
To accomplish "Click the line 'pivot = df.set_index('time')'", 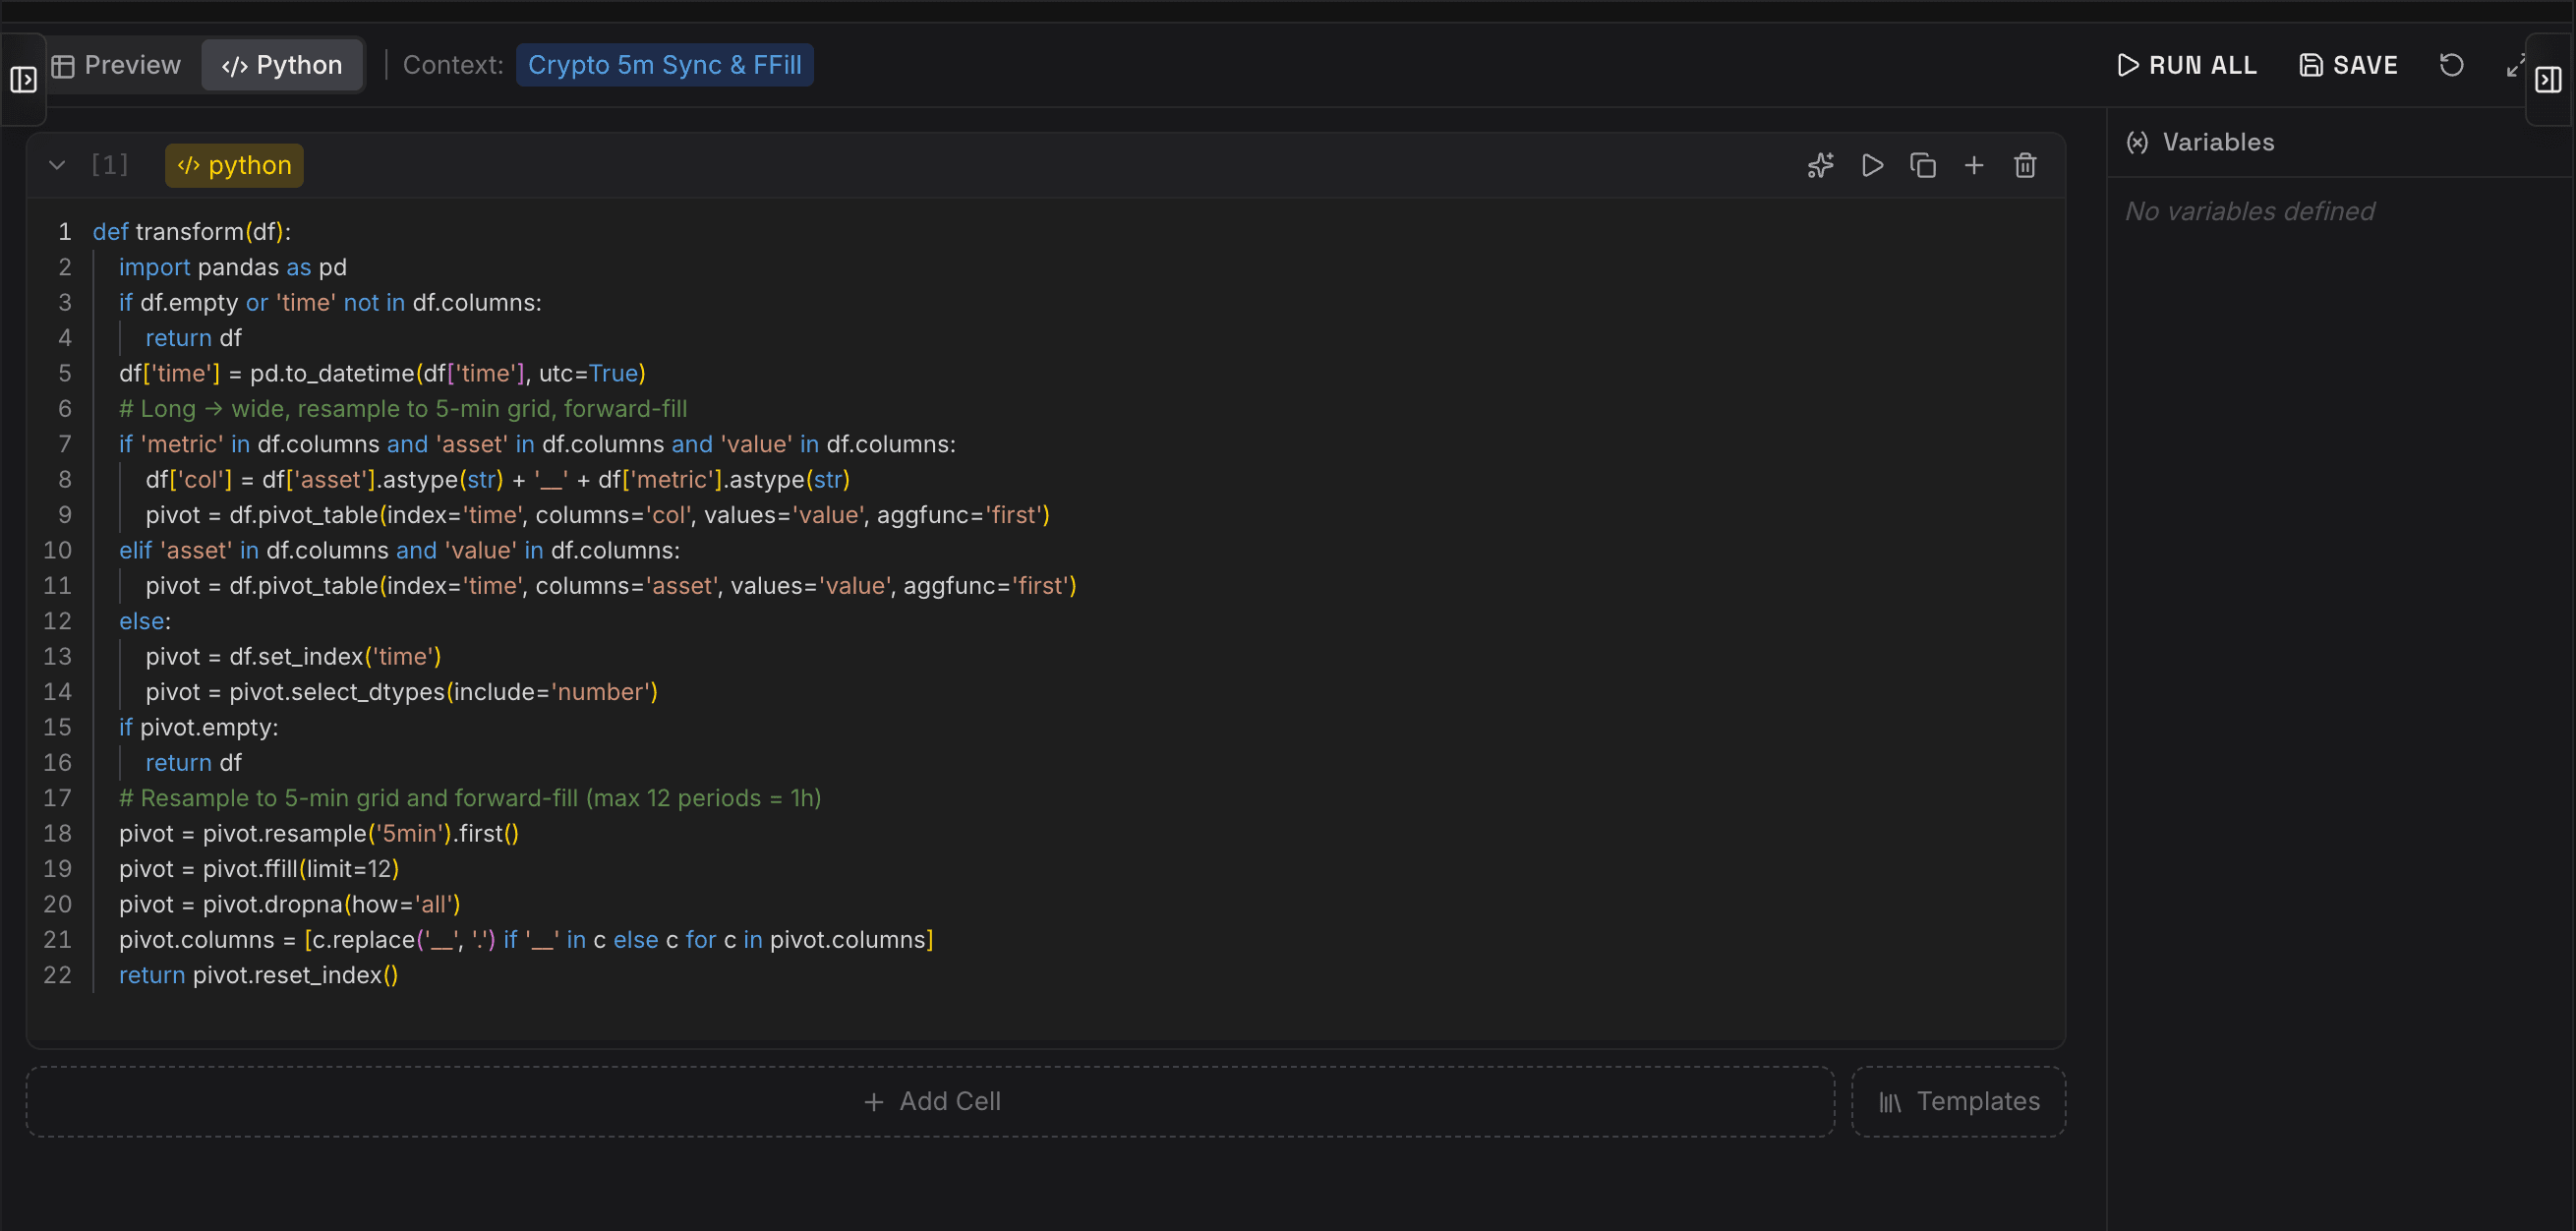I will click(293, 656).
